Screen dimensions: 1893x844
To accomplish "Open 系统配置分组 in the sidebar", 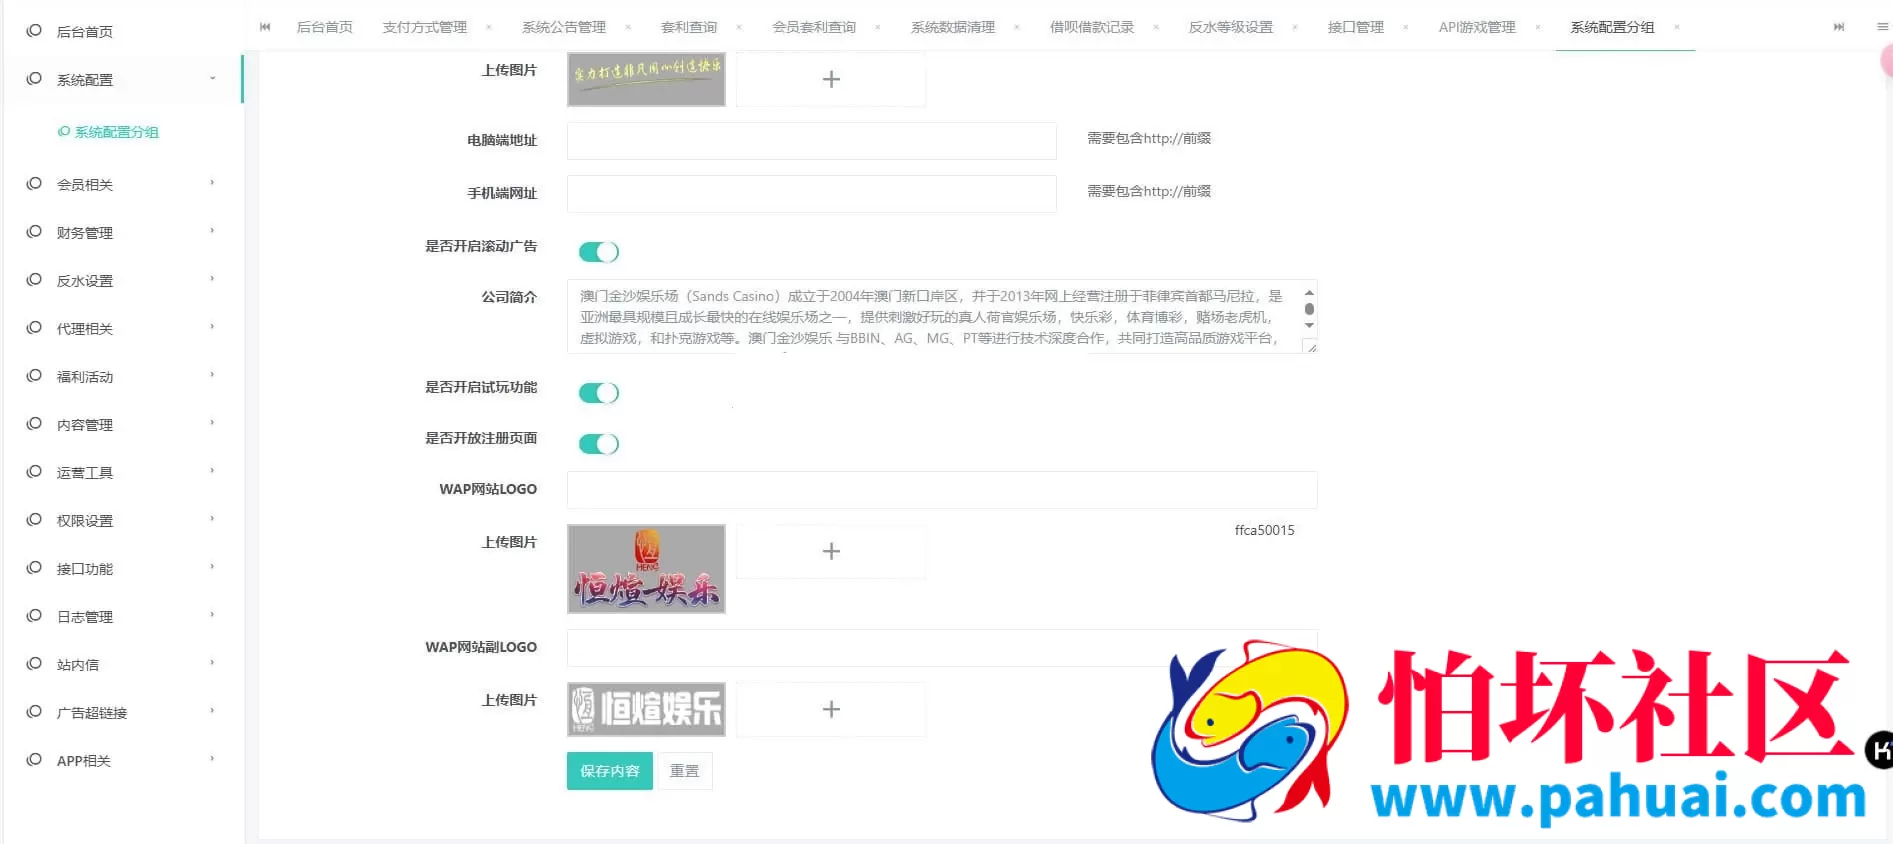I will (116, 132).
